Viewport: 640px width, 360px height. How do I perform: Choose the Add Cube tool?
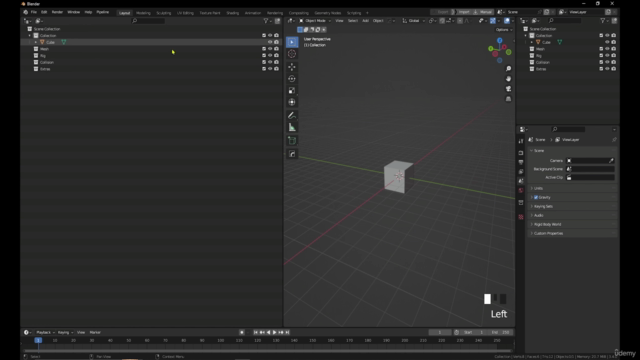click(x=292, y=140)
